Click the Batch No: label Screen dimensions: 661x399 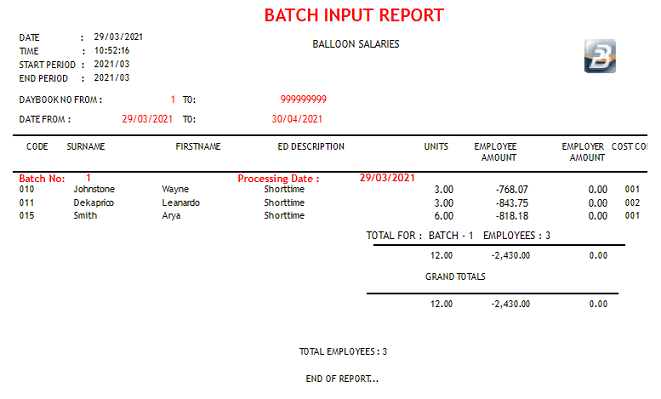[42, 179]
